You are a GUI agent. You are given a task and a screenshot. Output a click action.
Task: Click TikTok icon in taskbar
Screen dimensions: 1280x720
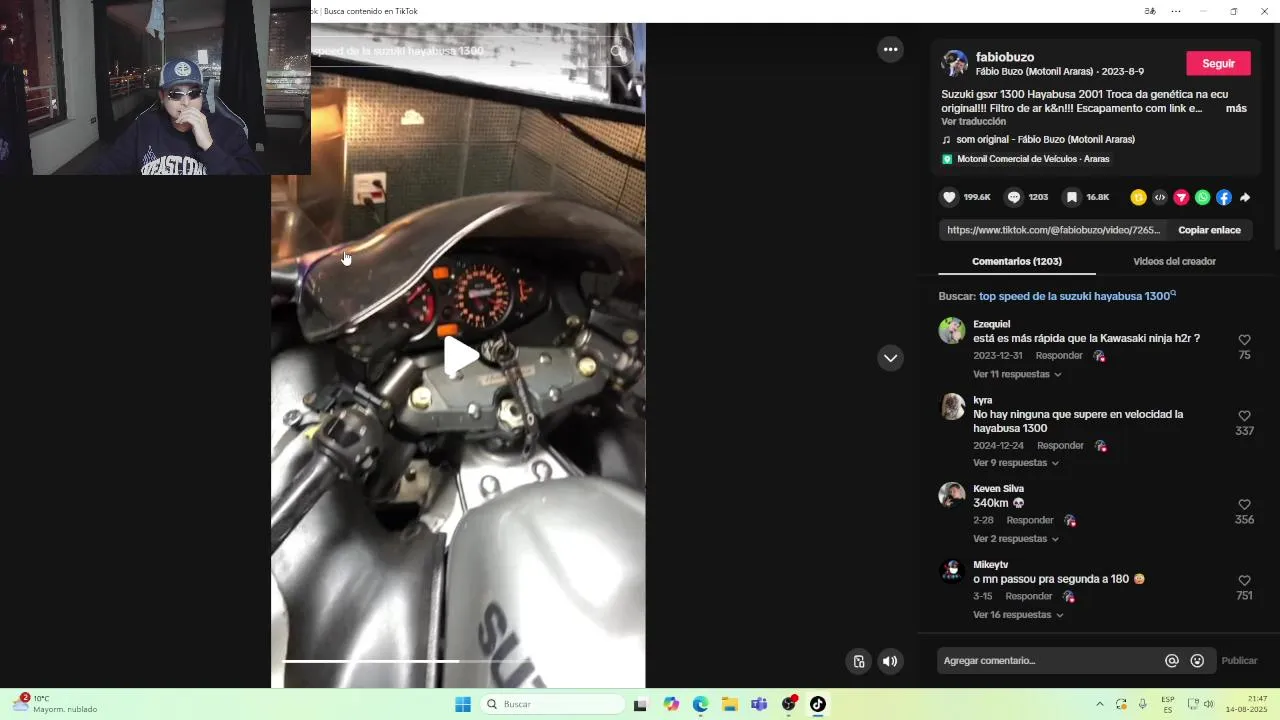pos(818,704)
